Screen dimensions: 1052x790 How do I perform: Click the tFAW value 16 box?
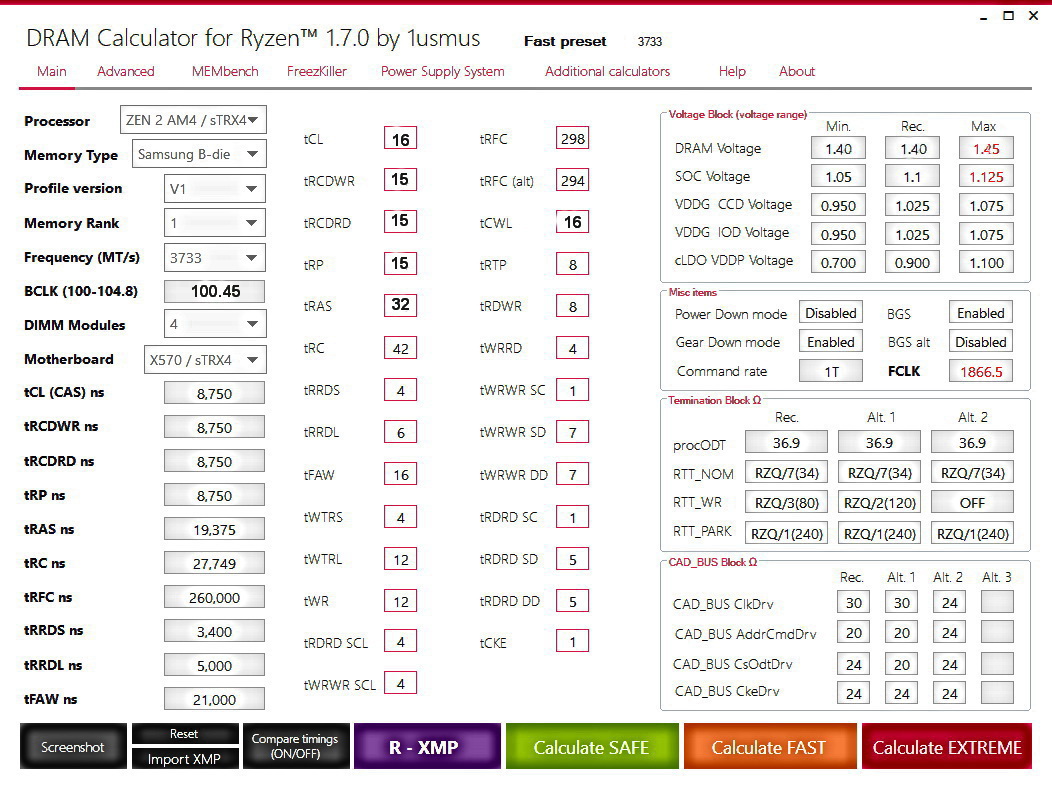coord(401,475)
